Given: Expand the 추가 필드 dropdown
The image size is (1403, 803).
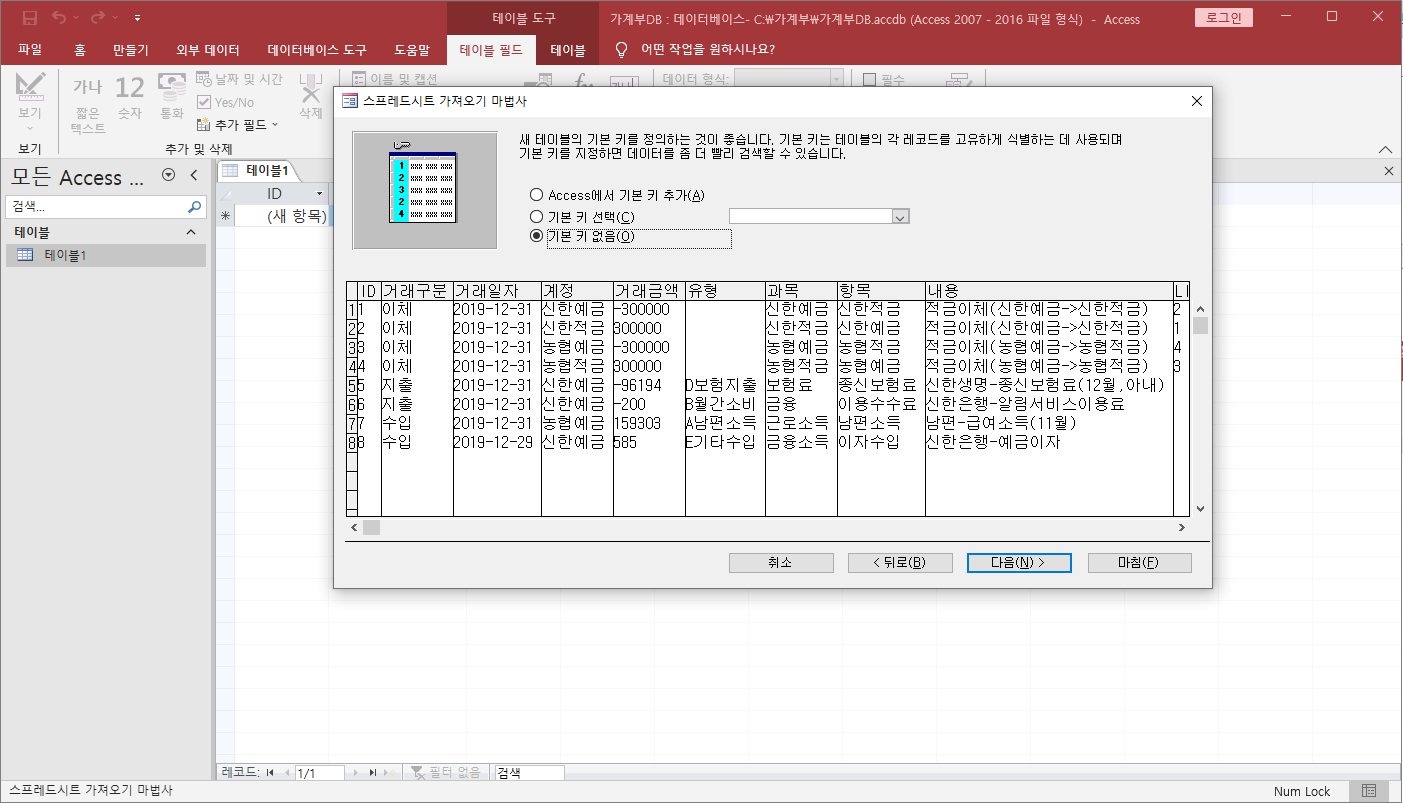Looking at the screenshot, I should pyautogui.click(x=237, y=125).
